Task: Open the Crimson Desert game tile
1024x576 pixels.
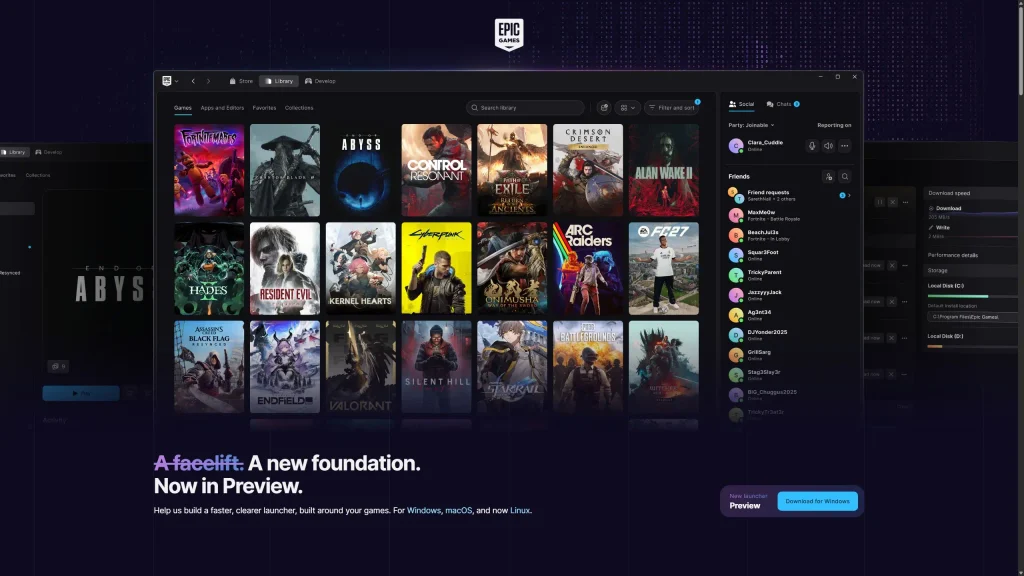Action: tap(588, 170)
